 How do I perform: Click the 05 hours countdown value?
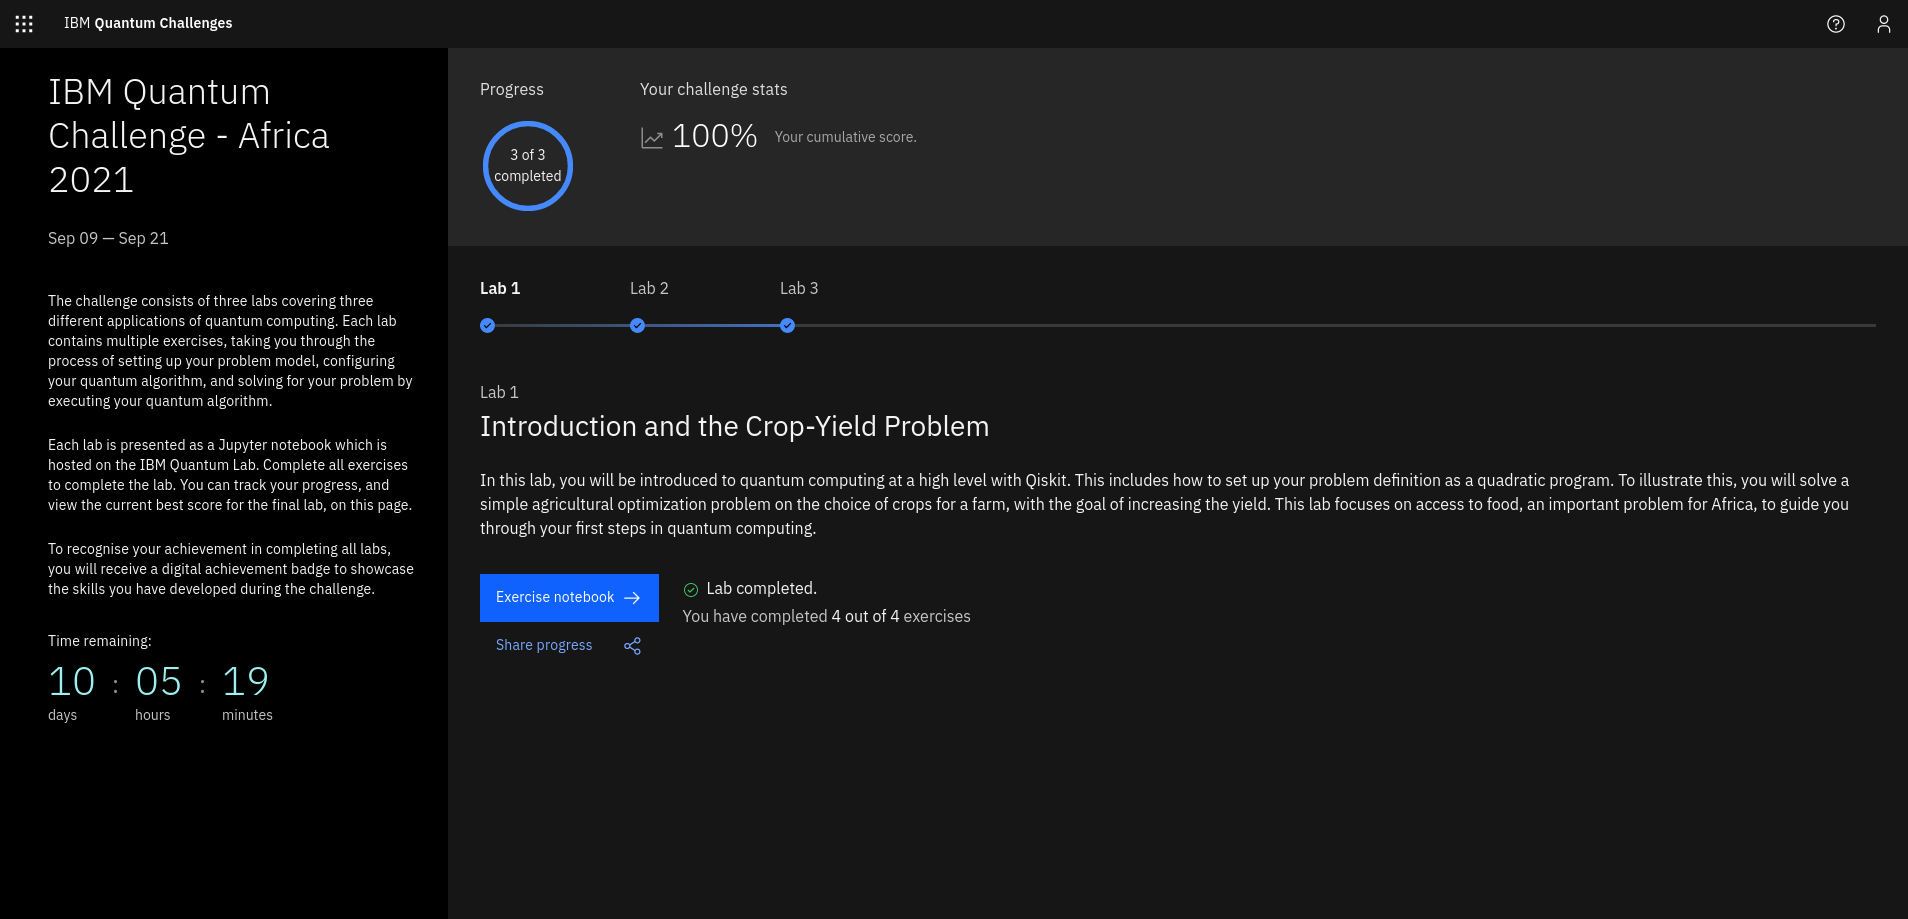click(x=158, y=682)
